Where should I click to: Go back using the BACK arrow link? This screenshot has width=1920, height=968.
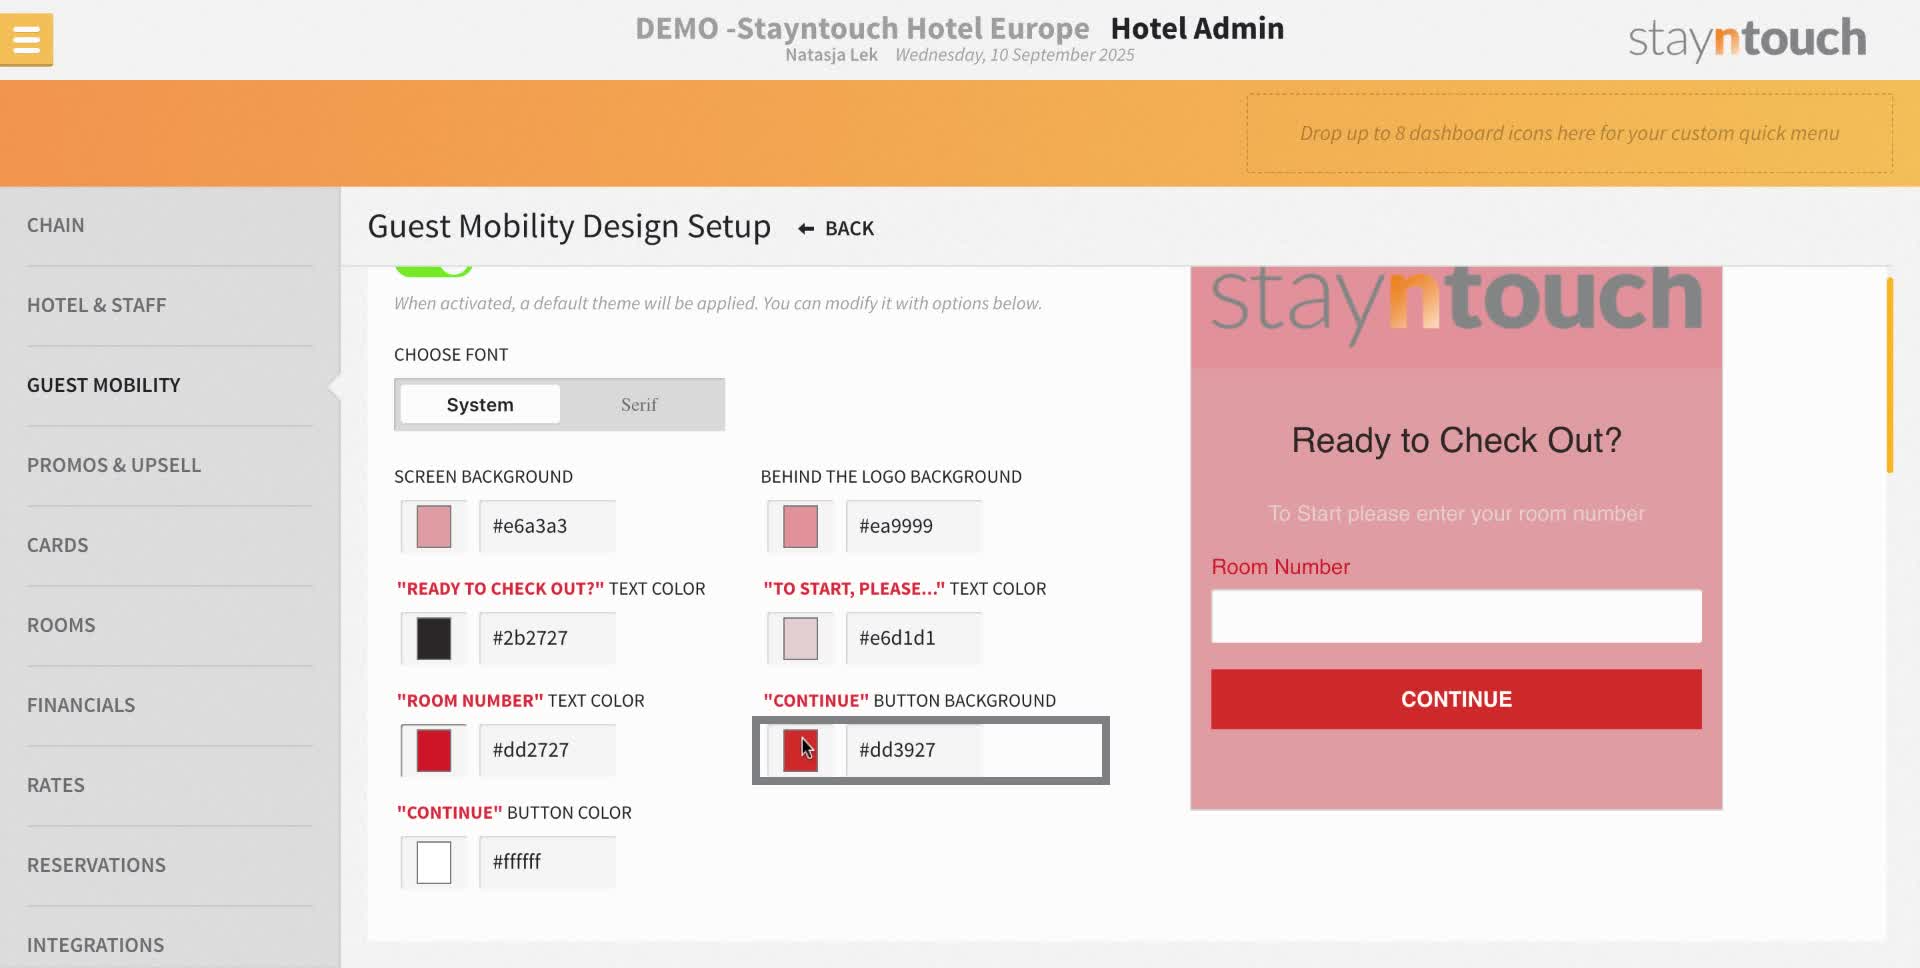tap(836, 228)
